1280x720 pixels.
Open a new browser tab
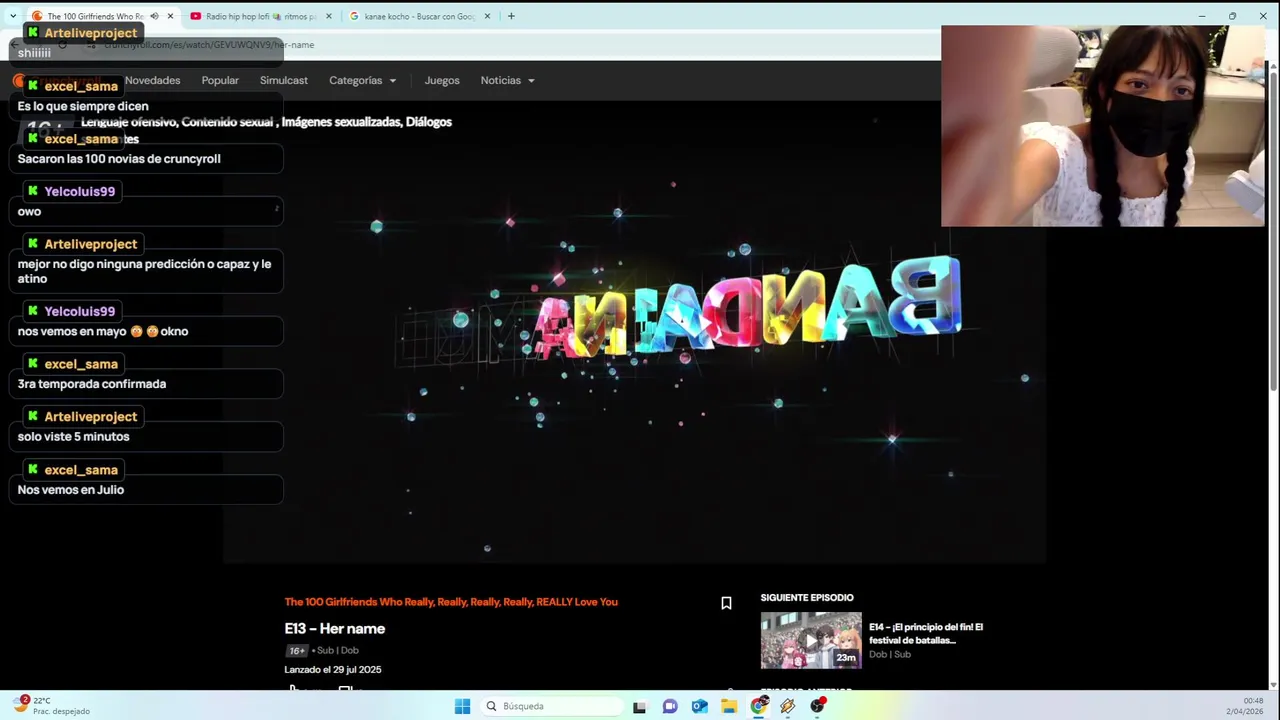[511, 16]
